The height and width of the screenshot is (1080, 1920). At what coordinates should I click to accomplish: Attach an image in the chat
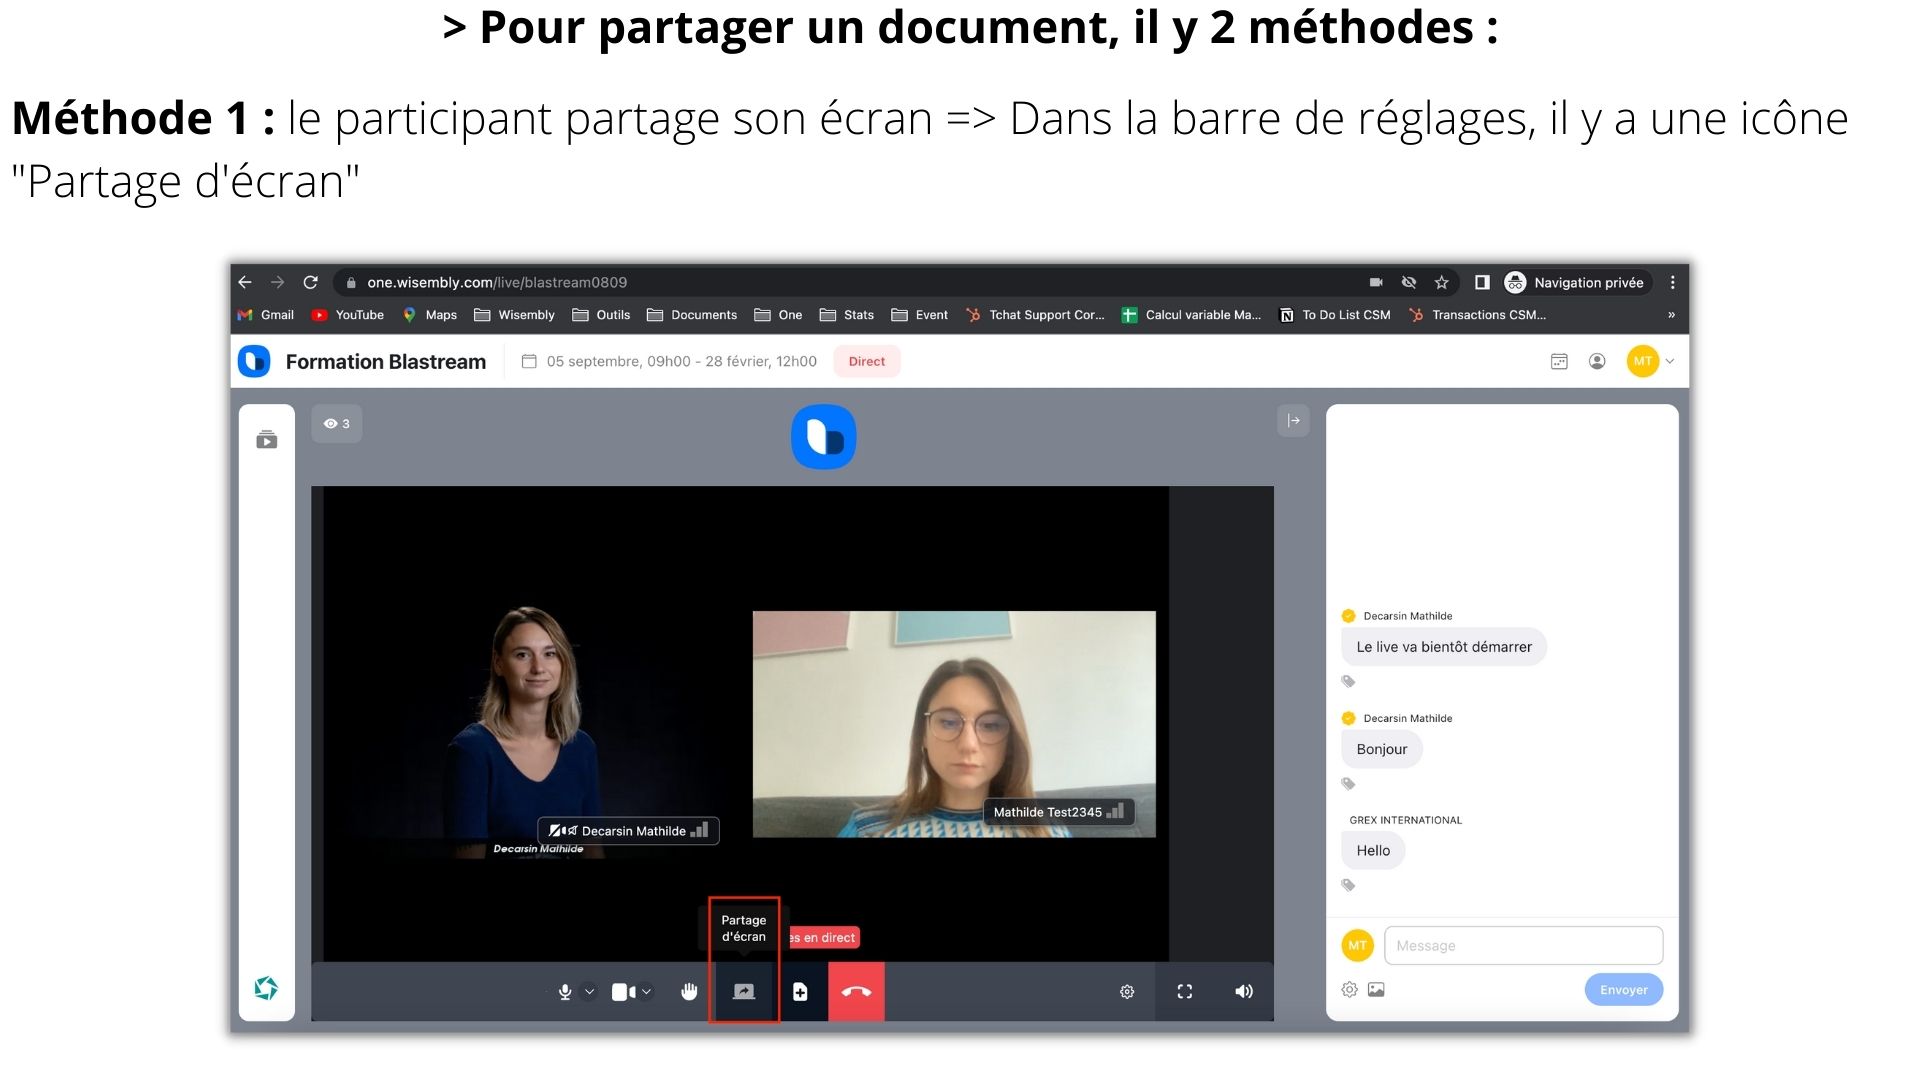click(1376, 989)
